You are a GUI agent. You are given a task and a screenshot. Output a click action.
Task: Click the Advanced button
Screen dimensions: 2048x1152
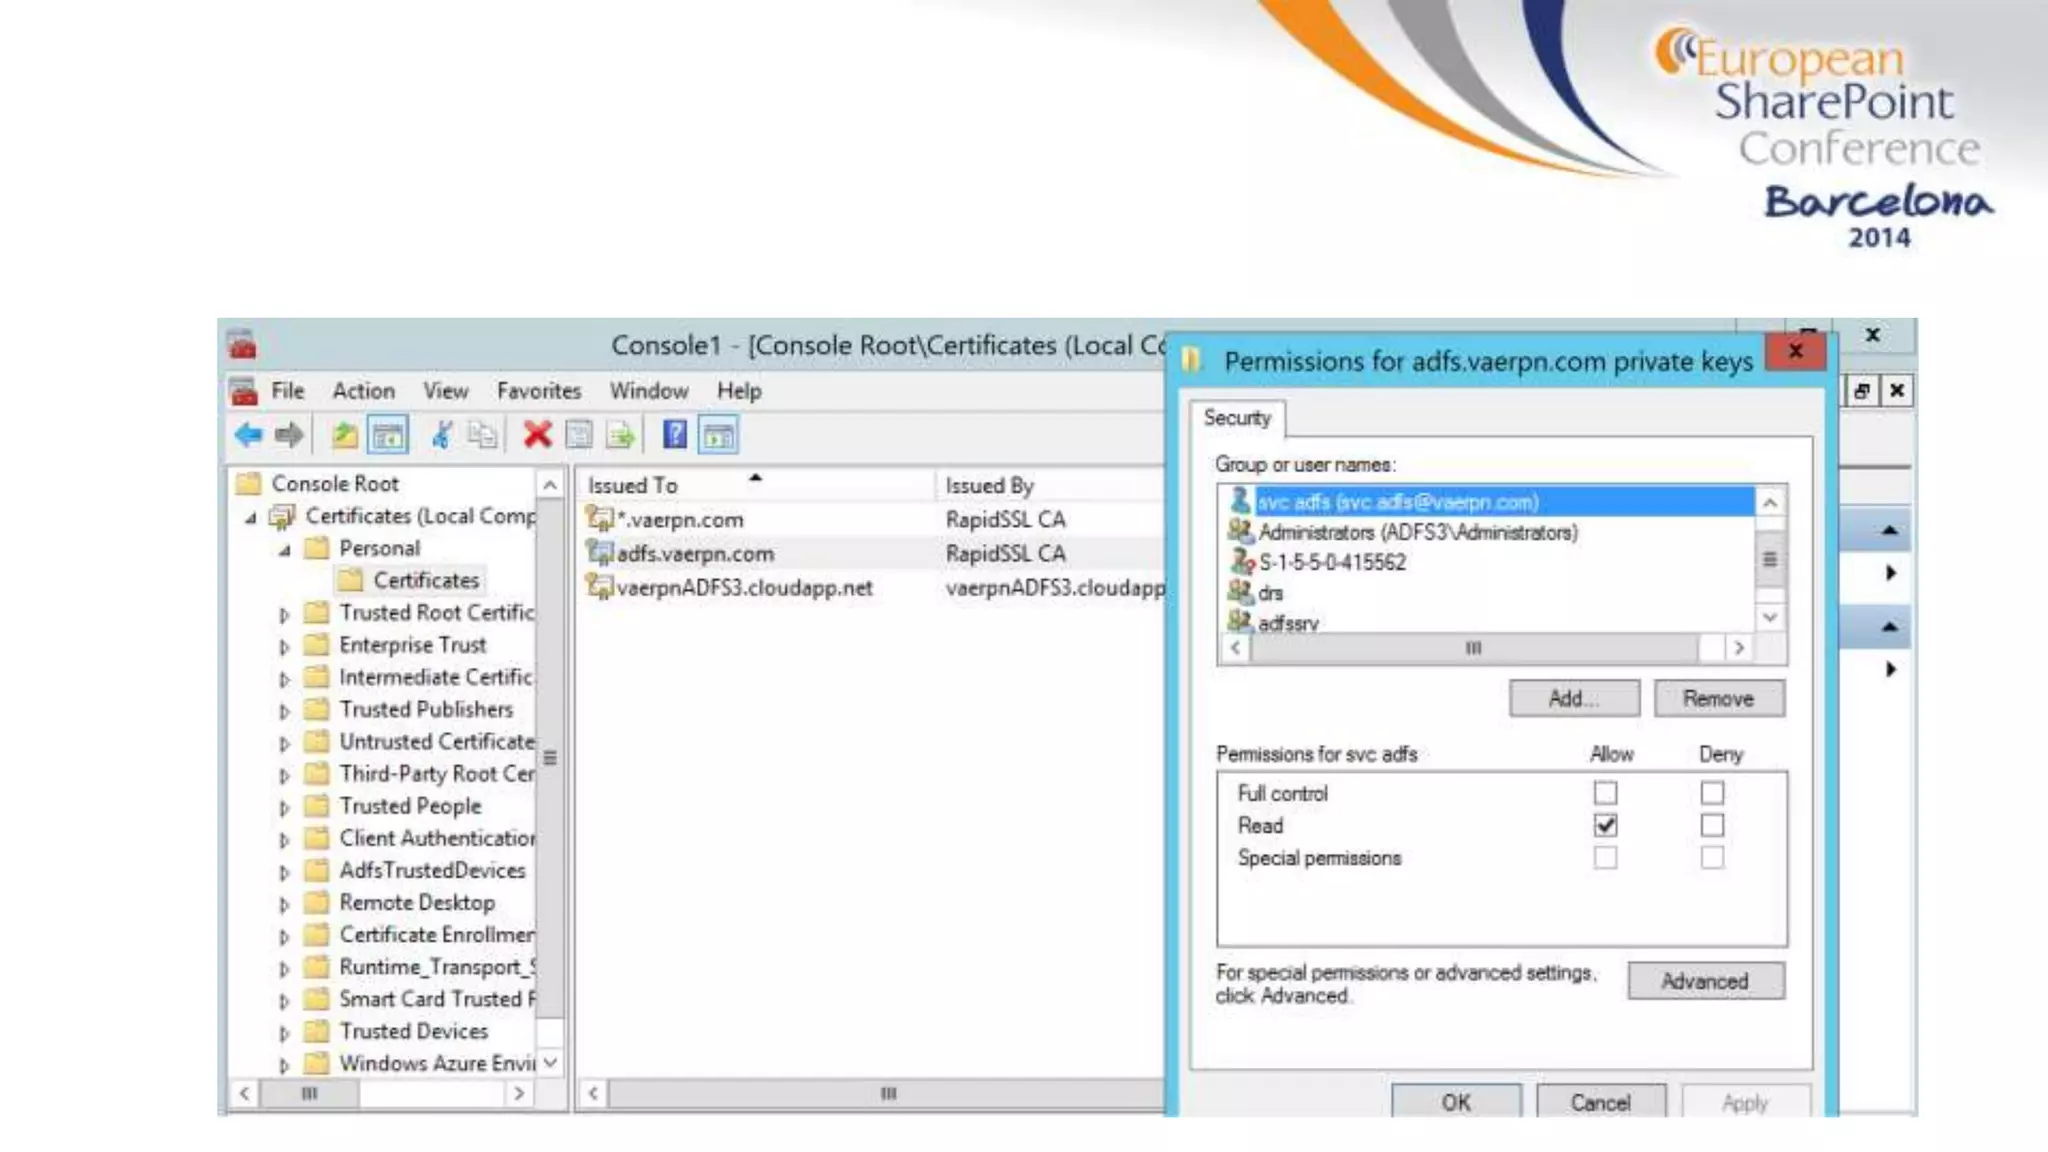click(1705, 981)
